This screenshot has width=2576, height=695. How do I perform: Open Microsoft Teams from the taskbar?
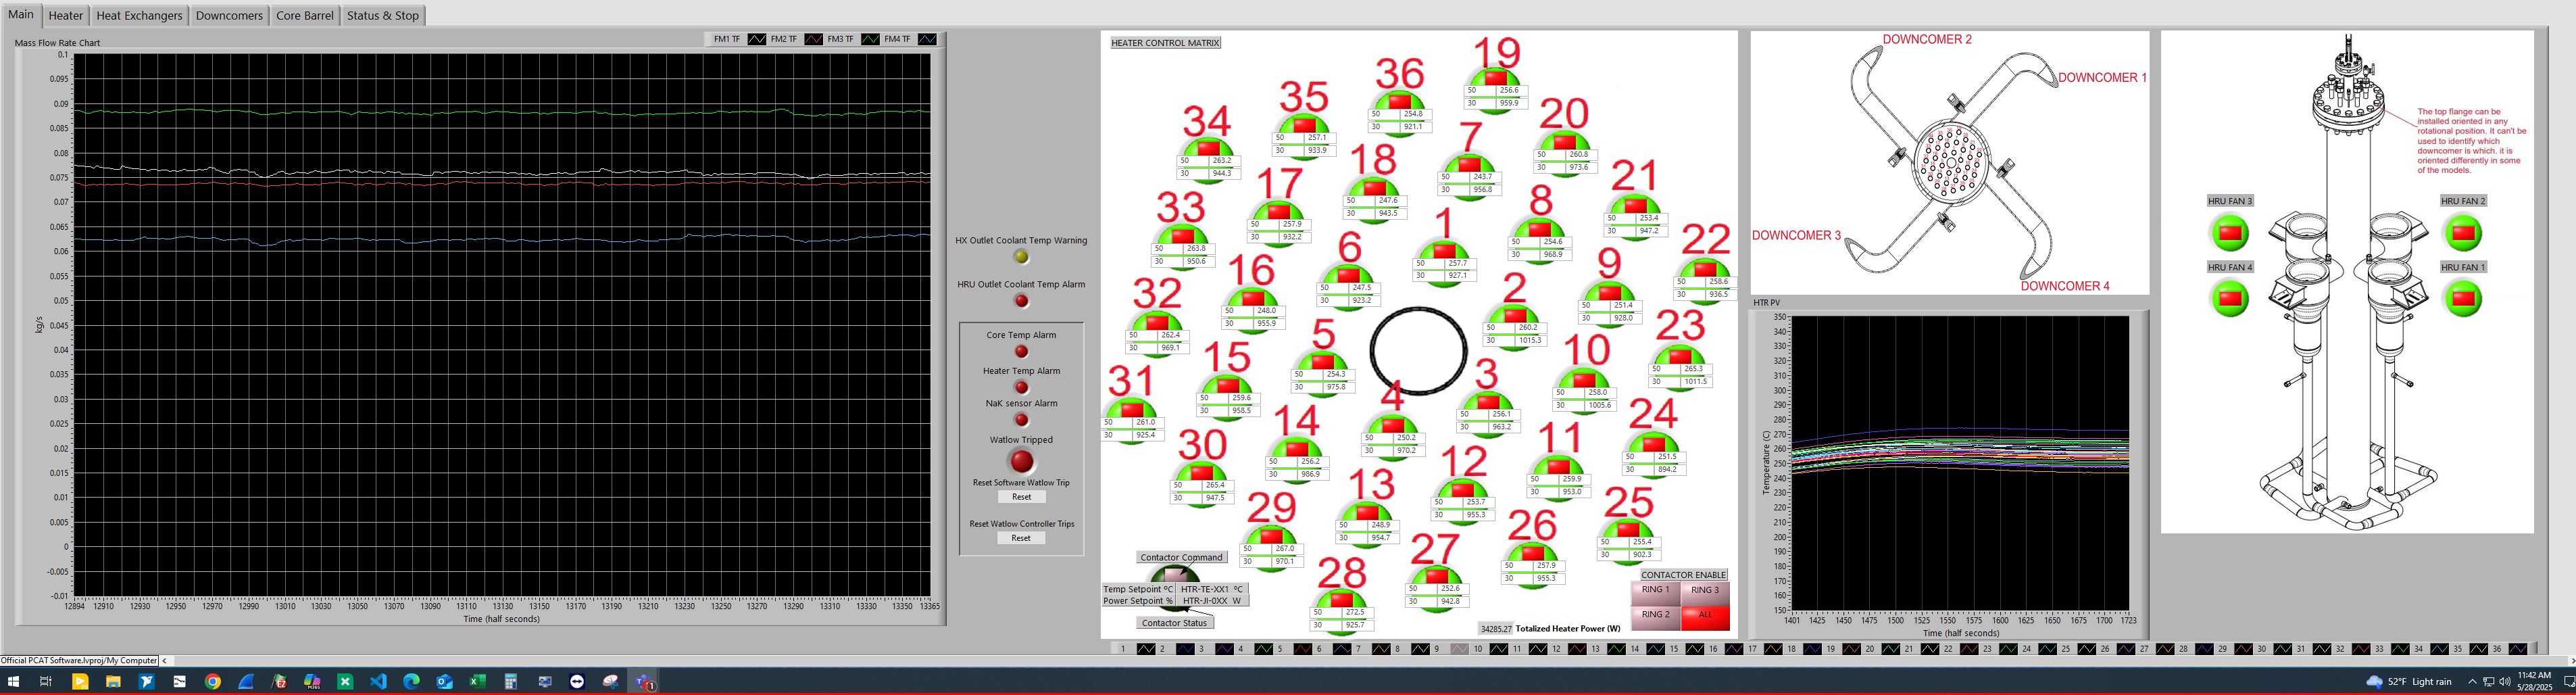643,682
